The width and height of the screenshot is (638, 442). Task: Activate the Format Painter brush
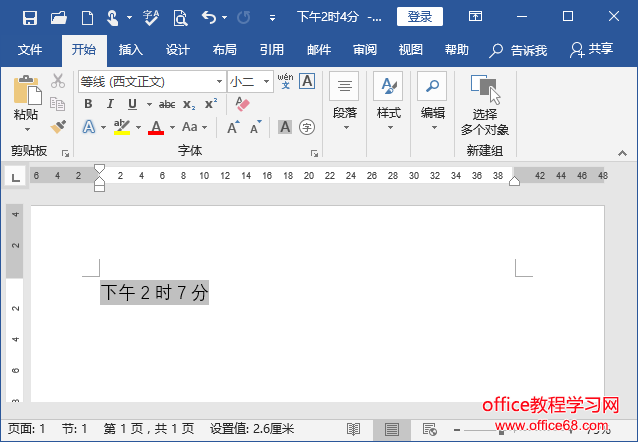(58, 127)
